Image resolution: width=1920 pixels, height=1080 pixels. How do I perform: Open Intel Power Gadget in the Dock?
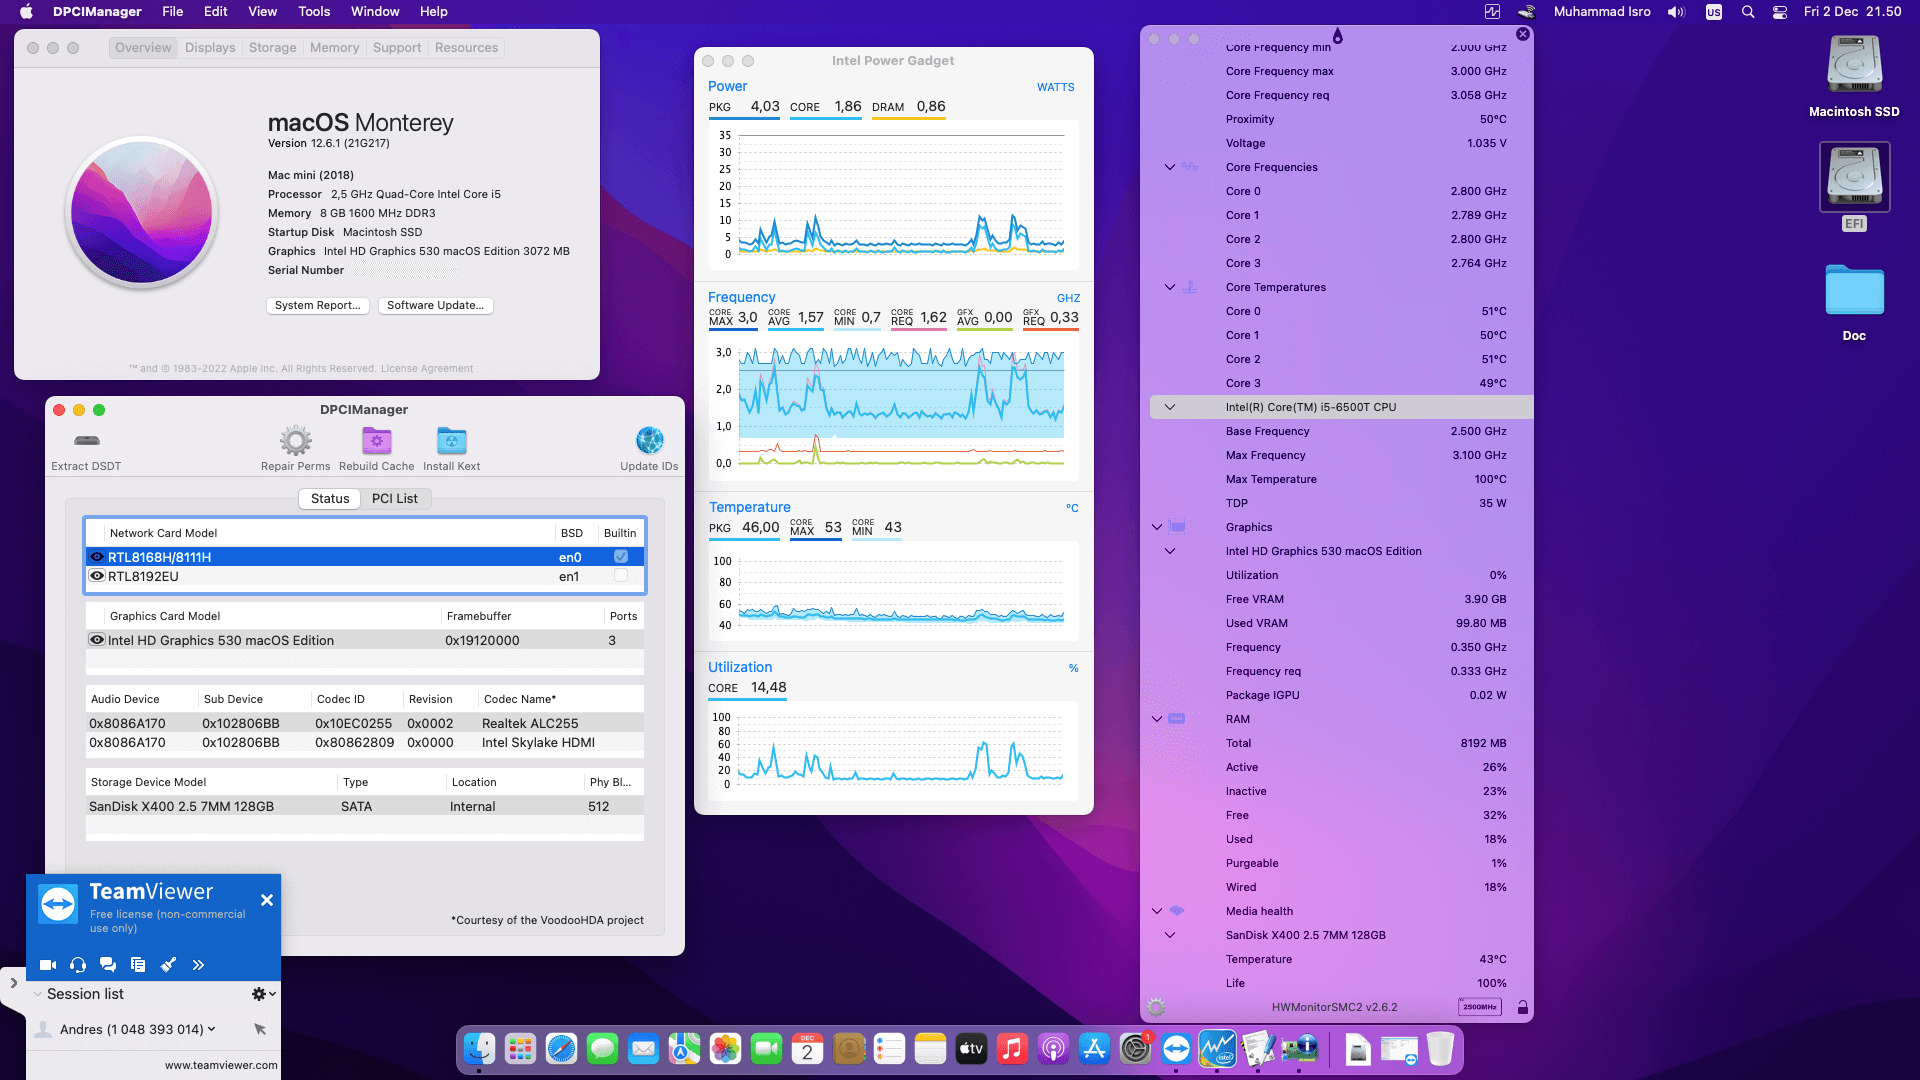(1217, 1049)
